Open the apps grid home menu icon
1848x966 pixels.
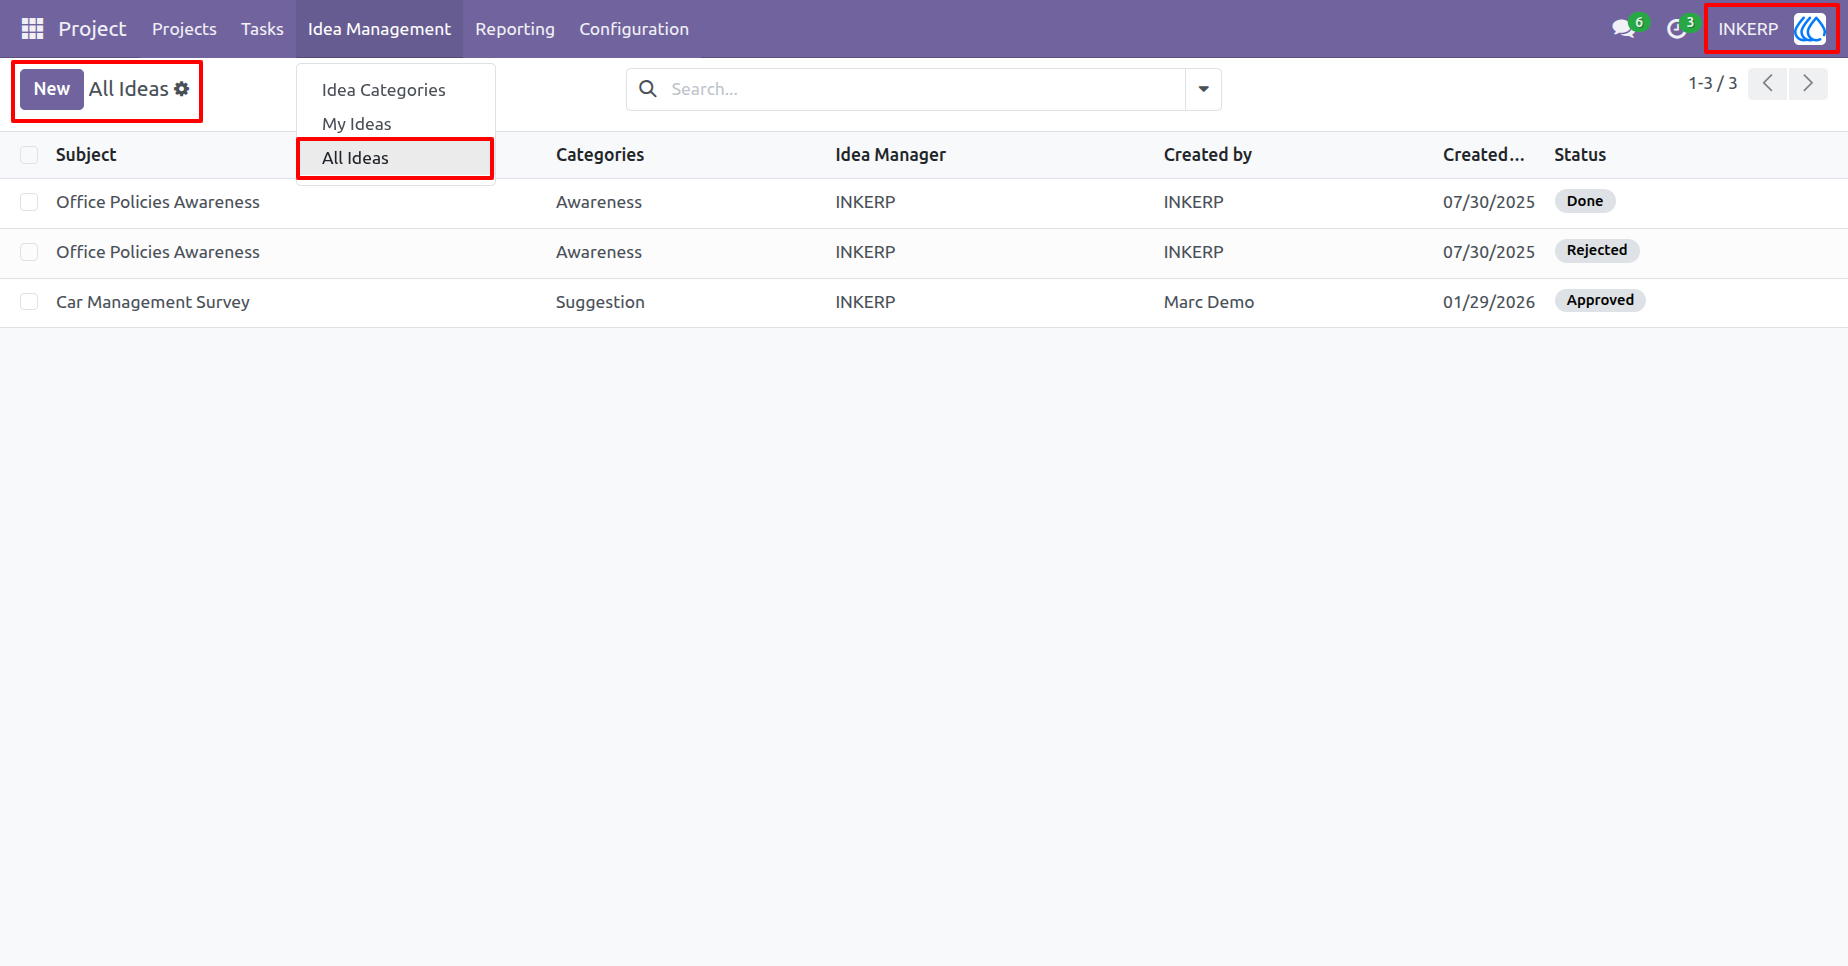point(32,29)
